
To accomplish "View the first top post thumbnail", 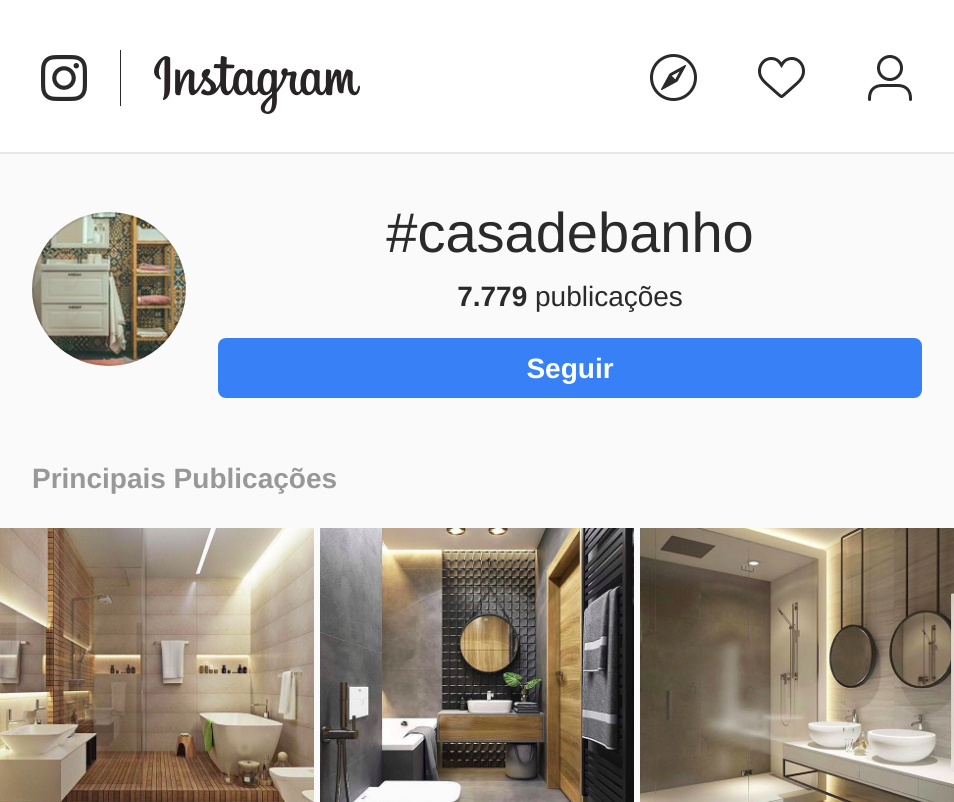I will [157, 665].
